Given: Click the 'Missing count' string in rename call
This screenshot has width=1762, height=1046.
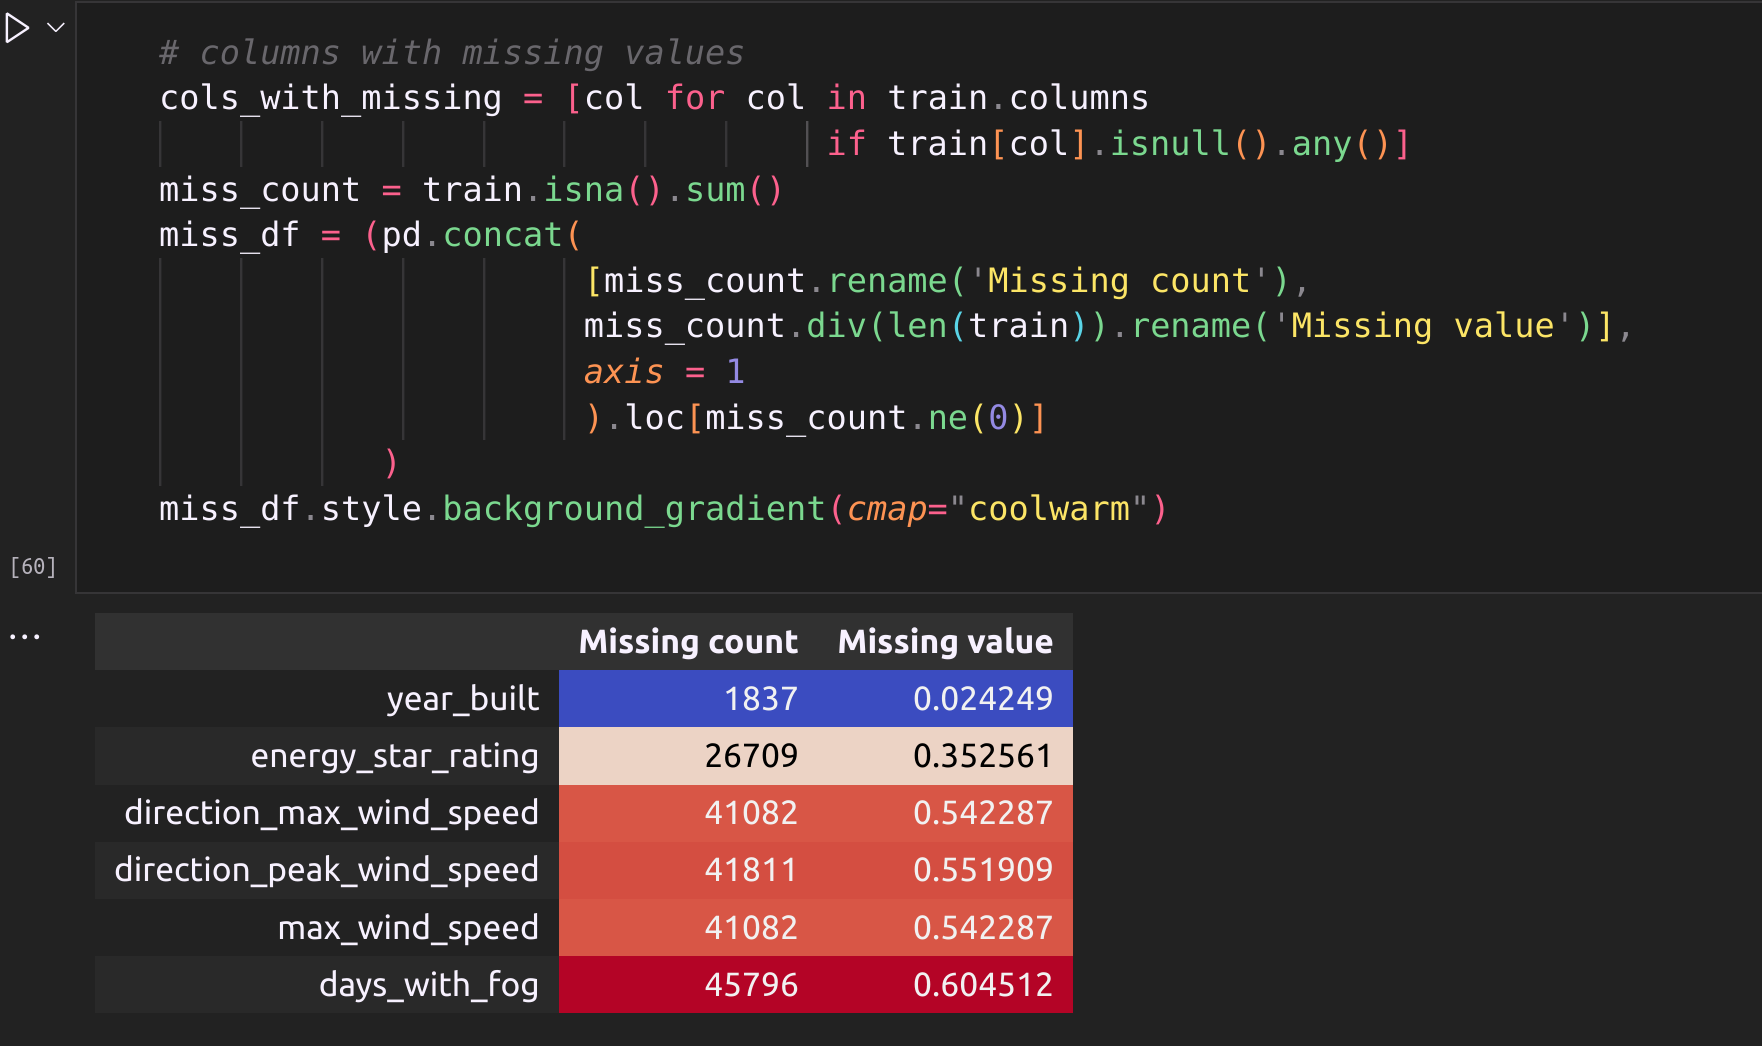Looking at the screenshot, I should coord(1119,281).
